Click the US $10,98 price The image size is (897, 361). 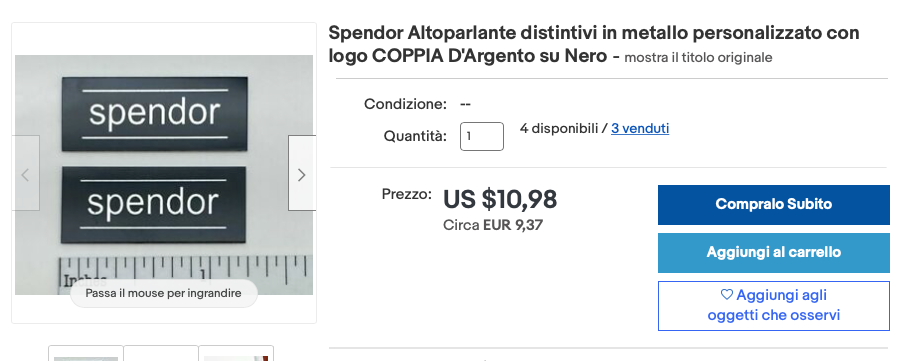point(500,199)
